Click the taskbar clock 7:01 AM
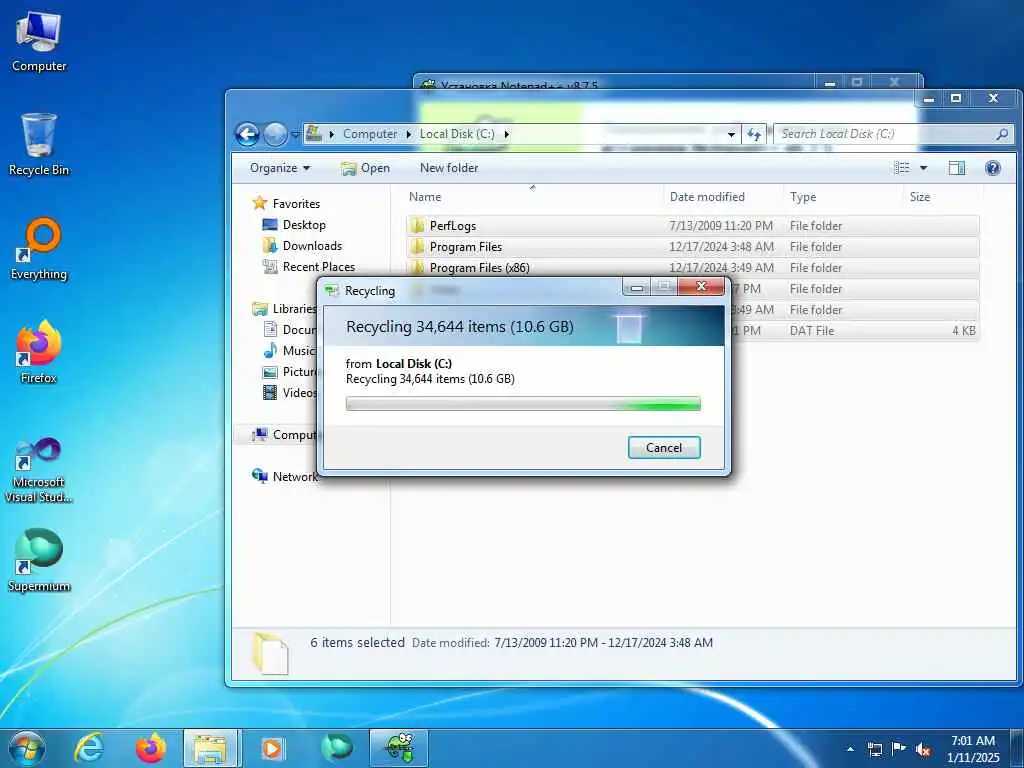This screenshot has height=768, width=1024. [972, 741]
